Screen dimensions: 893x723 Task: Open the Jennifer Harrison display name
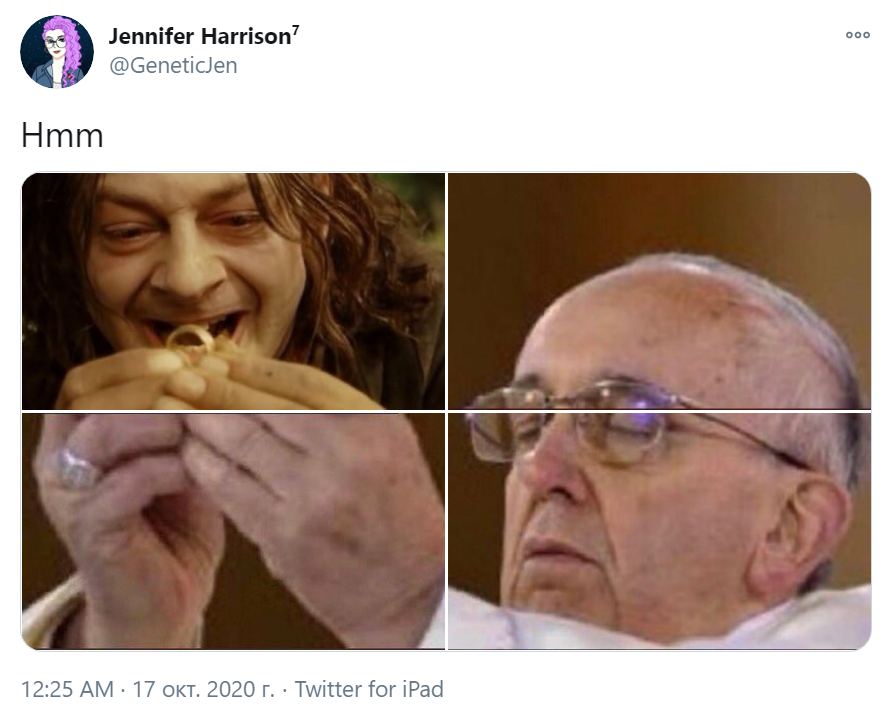pos(199,36)
